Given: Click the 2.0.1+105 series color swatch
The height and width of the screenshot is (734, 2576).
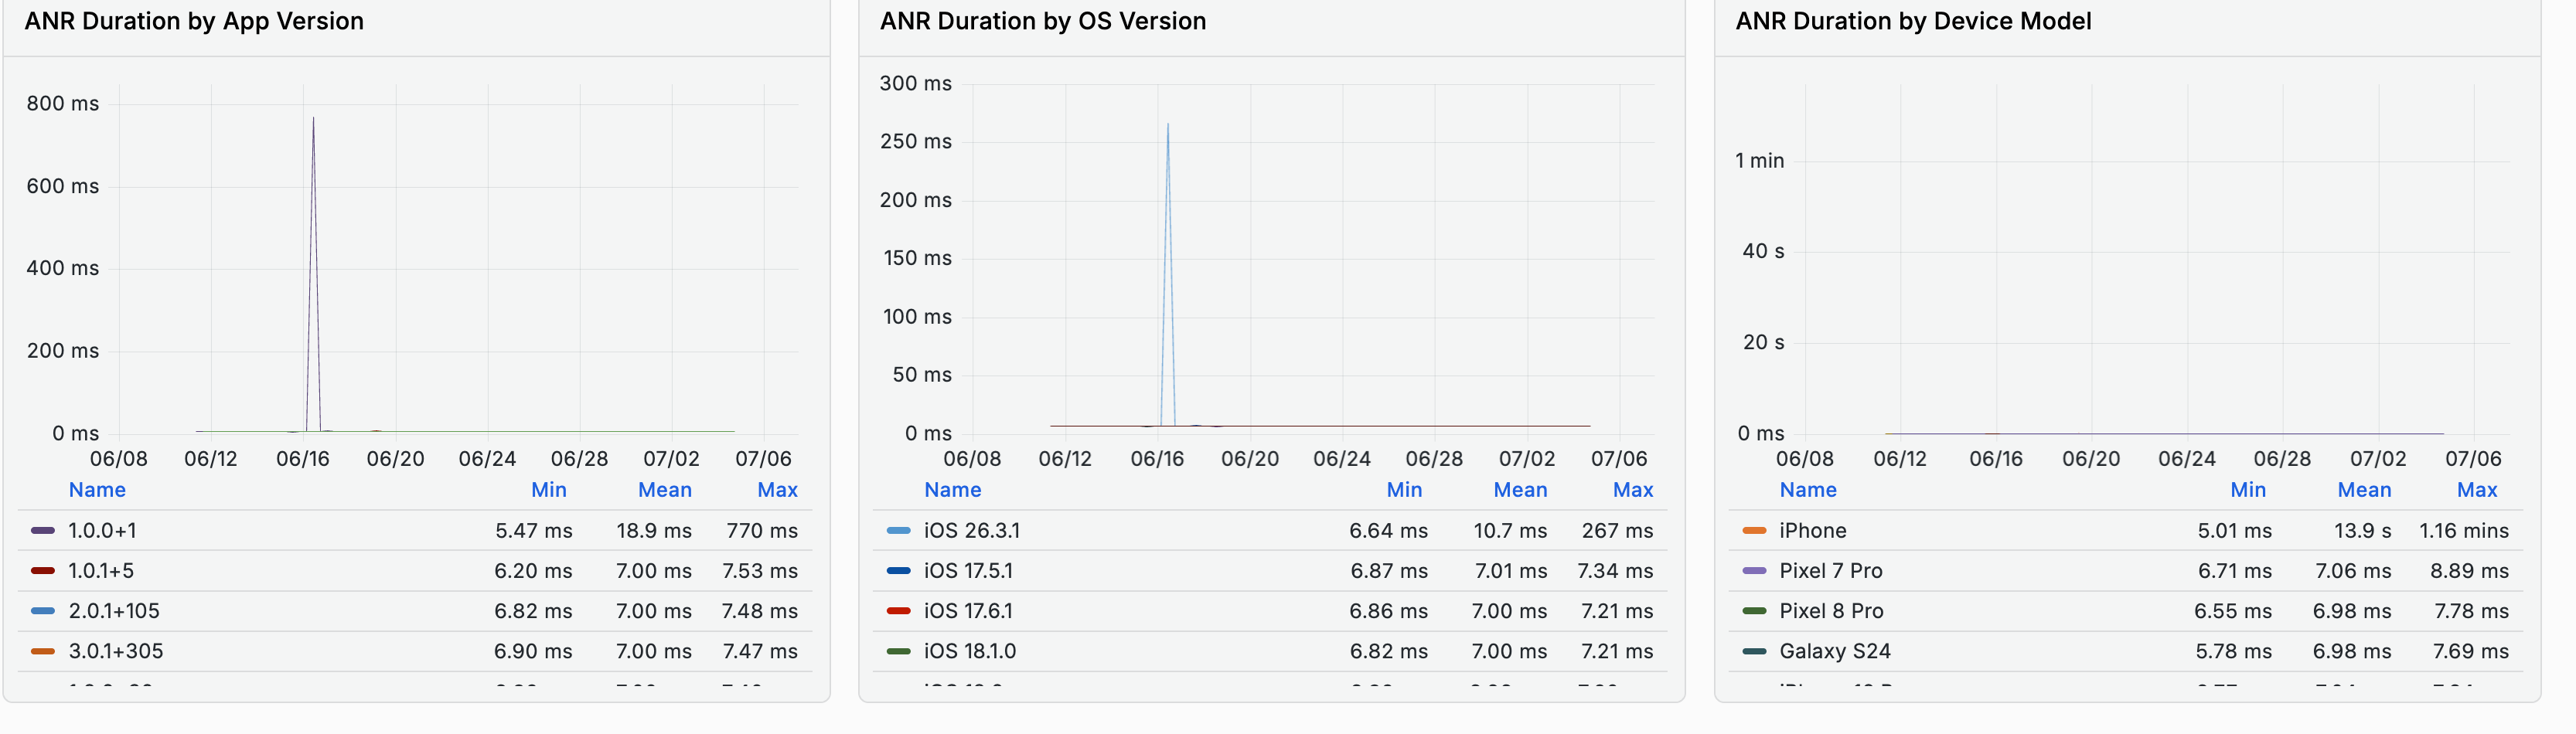Looking at the screenshot, I should [43, 611].
